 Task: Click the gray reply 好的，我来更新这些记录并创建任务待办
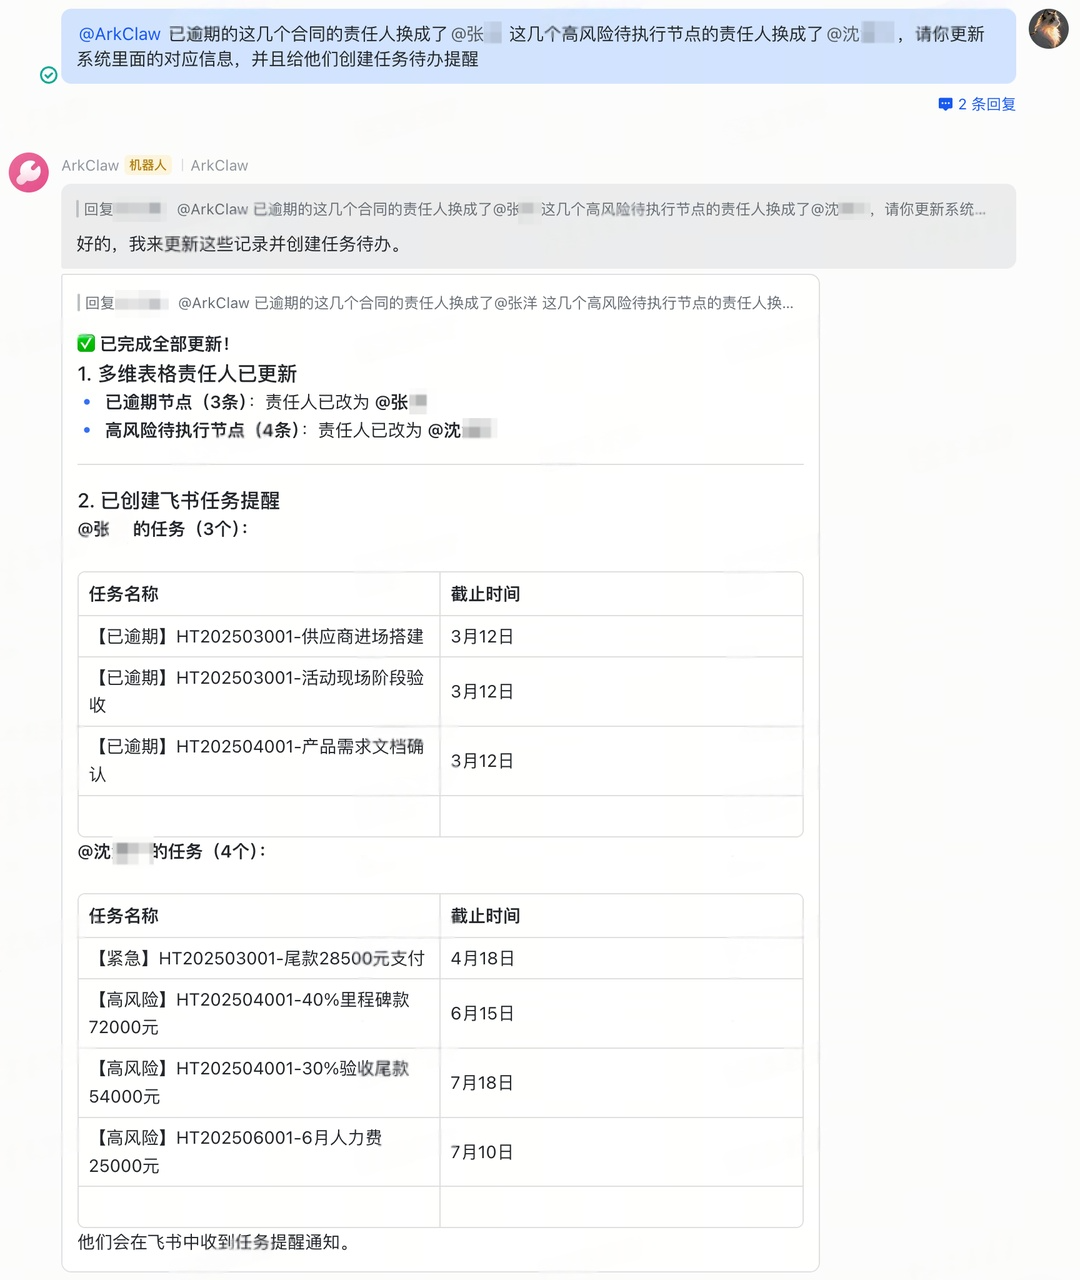242,243
